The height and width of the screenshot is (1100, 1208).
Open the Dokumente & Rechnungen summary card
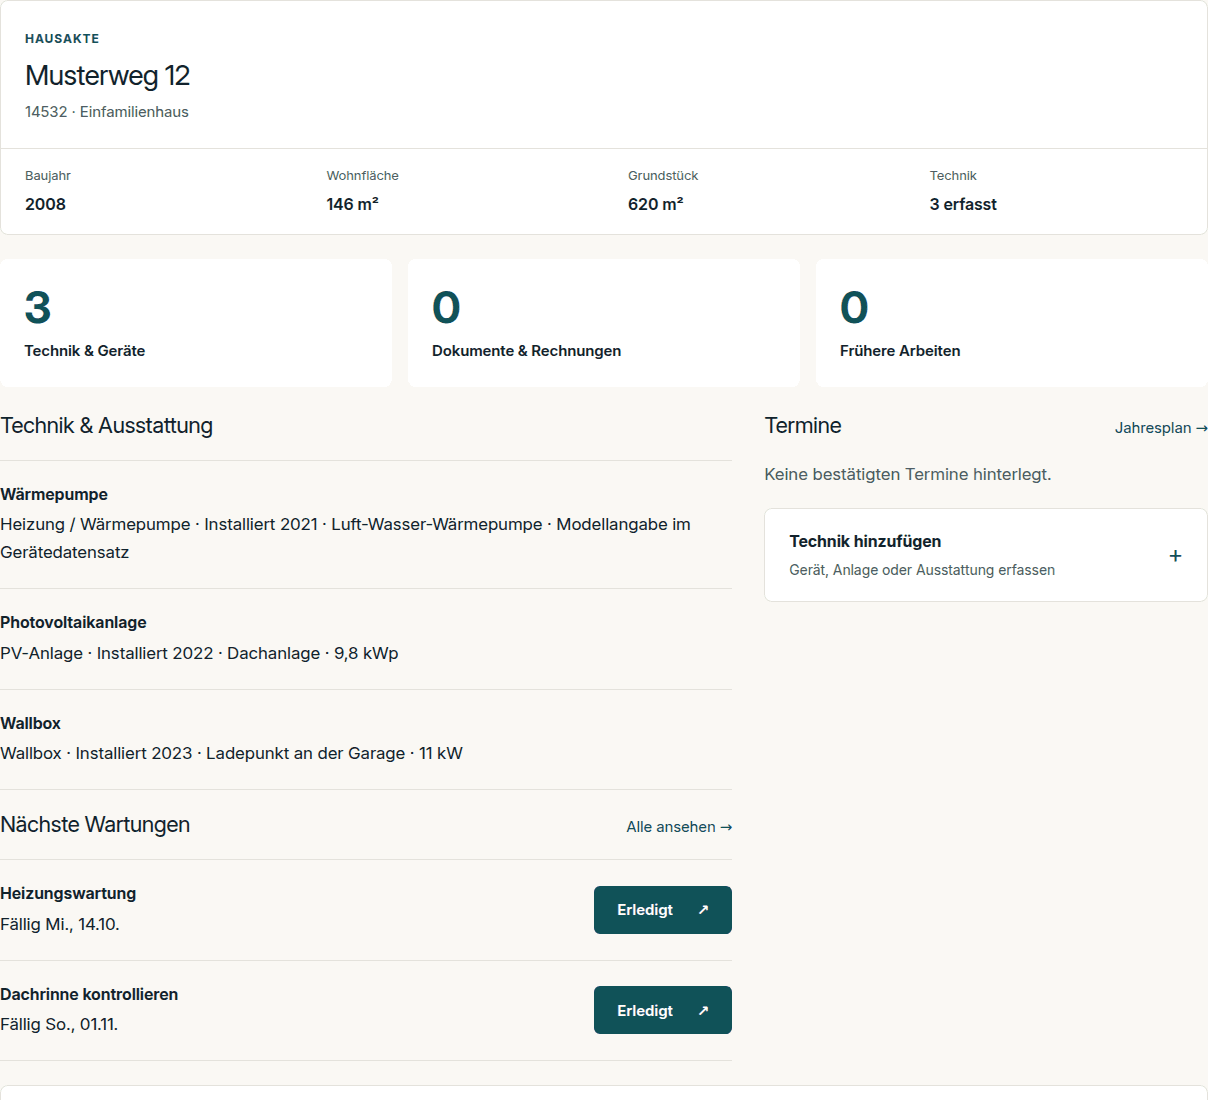click(604, 323)
